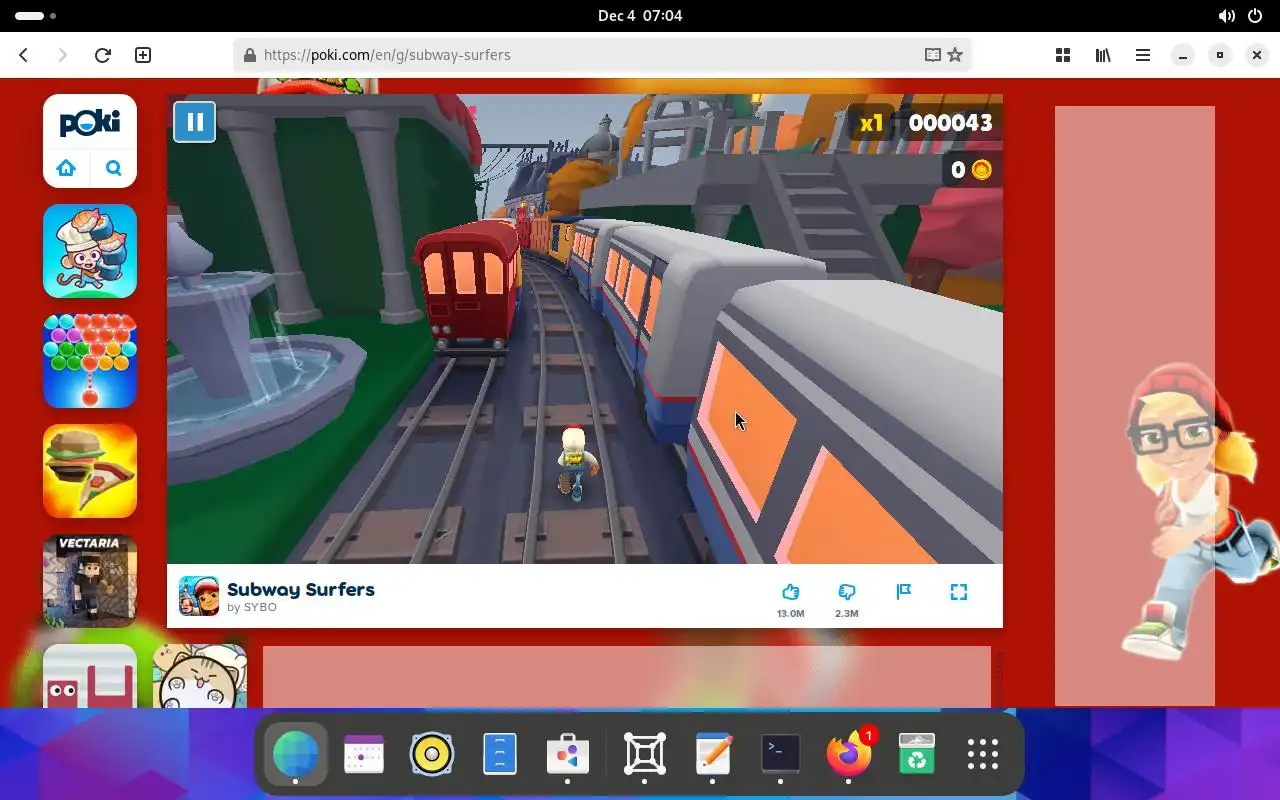This screenshot has width=1280, height=800.
Task: Click the 13.0M likes count
Action: [x=790, y=614]
